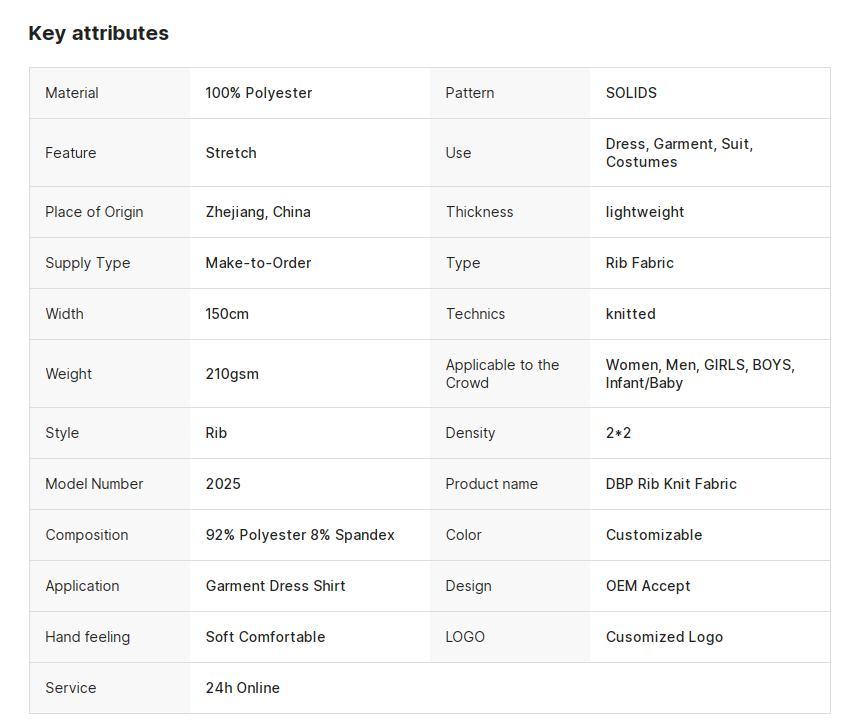Click the lightweight thickness value

tap(645, 212)
